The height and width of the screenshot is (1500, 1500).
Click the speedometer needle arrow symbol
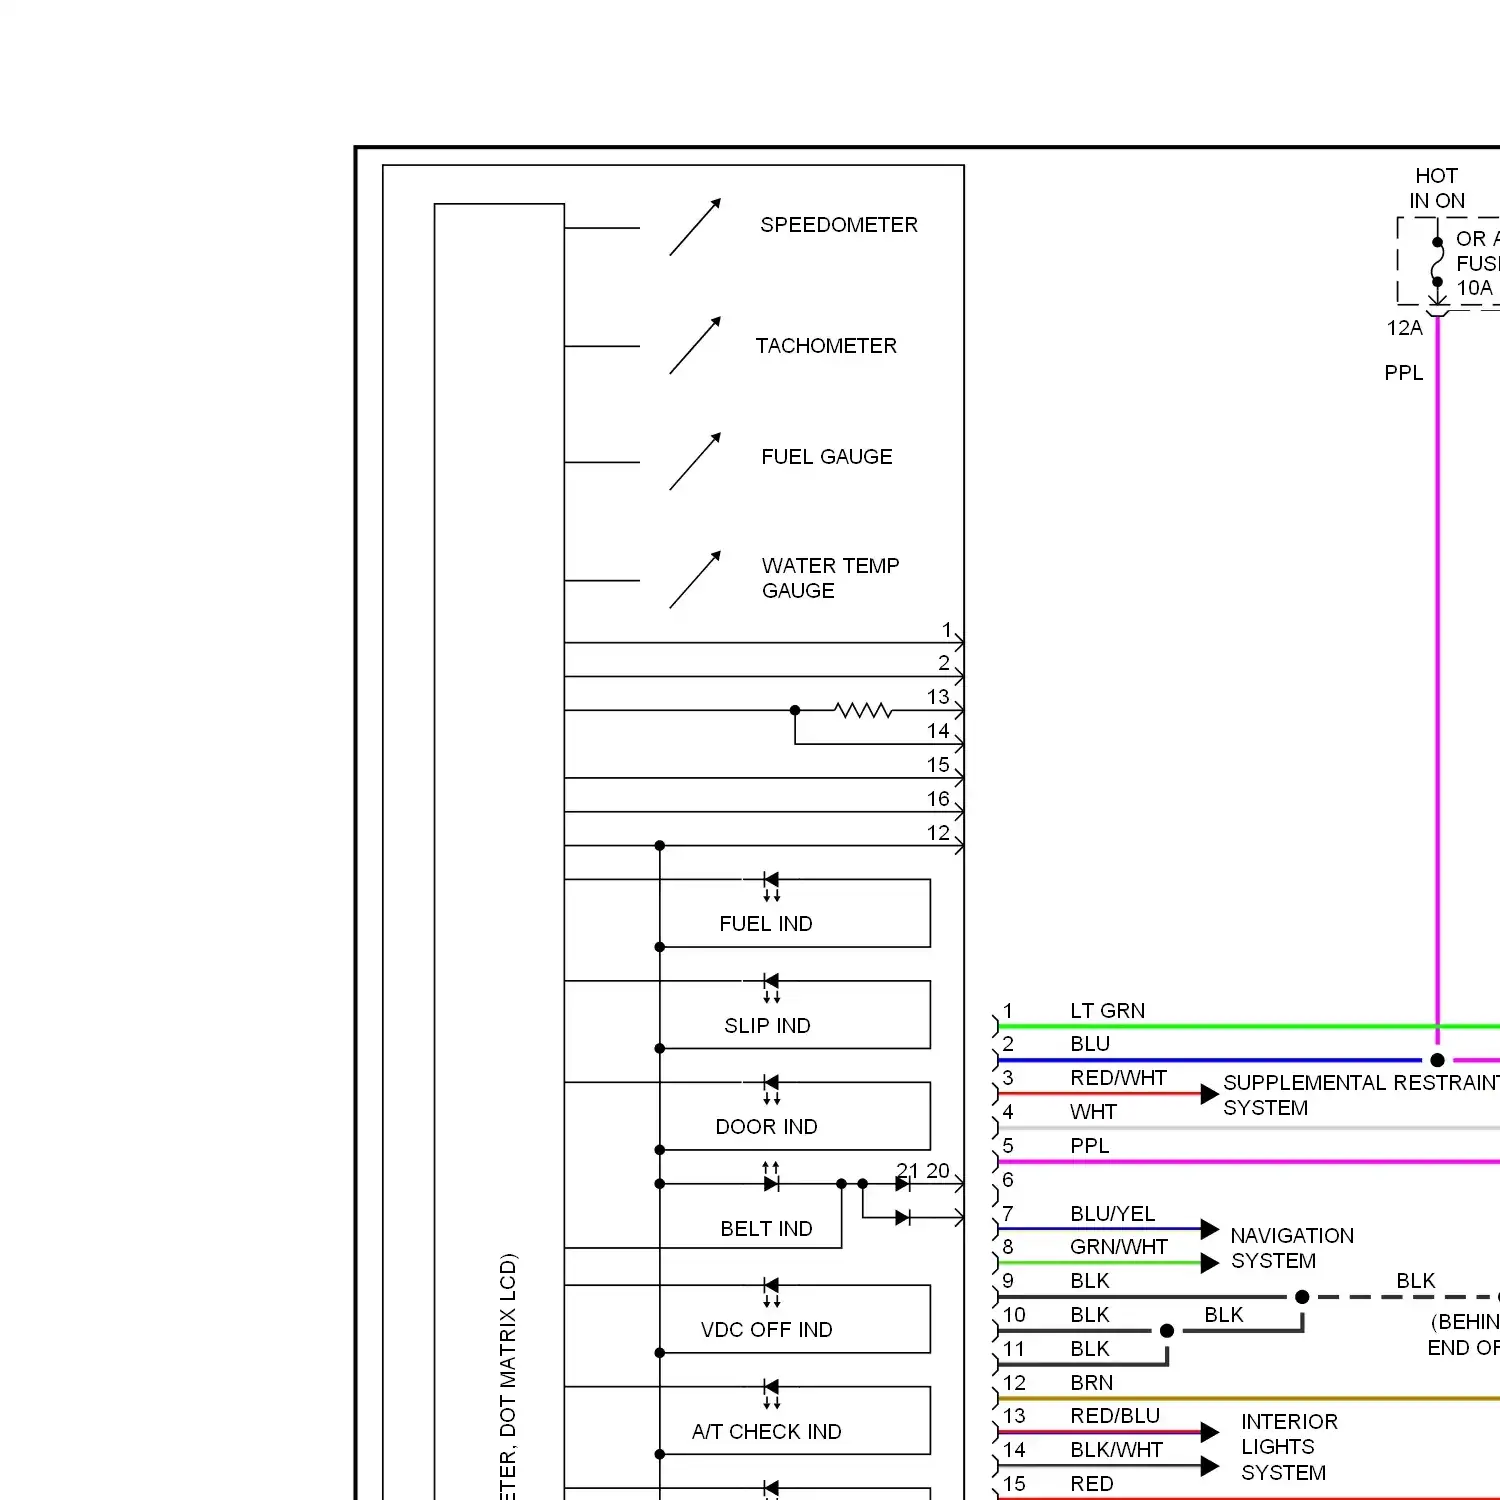point(695,227)
